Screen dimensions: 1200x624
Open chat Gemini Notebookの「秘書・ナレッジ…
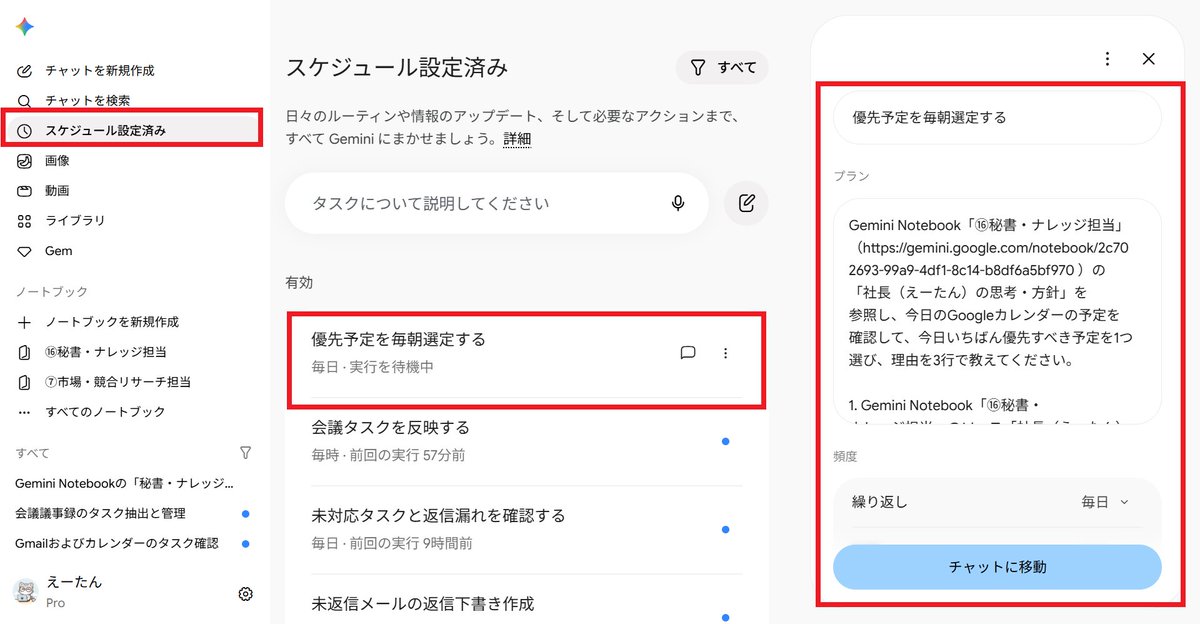[125, 483]
